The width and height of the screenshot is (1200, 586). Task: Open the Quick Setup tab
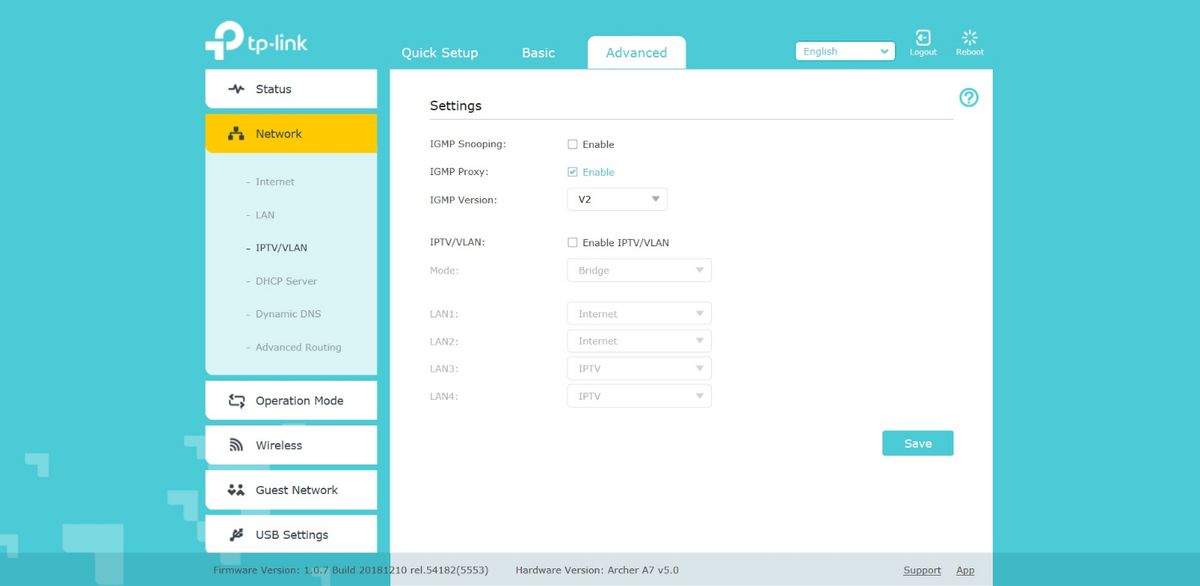coord(440,52)
